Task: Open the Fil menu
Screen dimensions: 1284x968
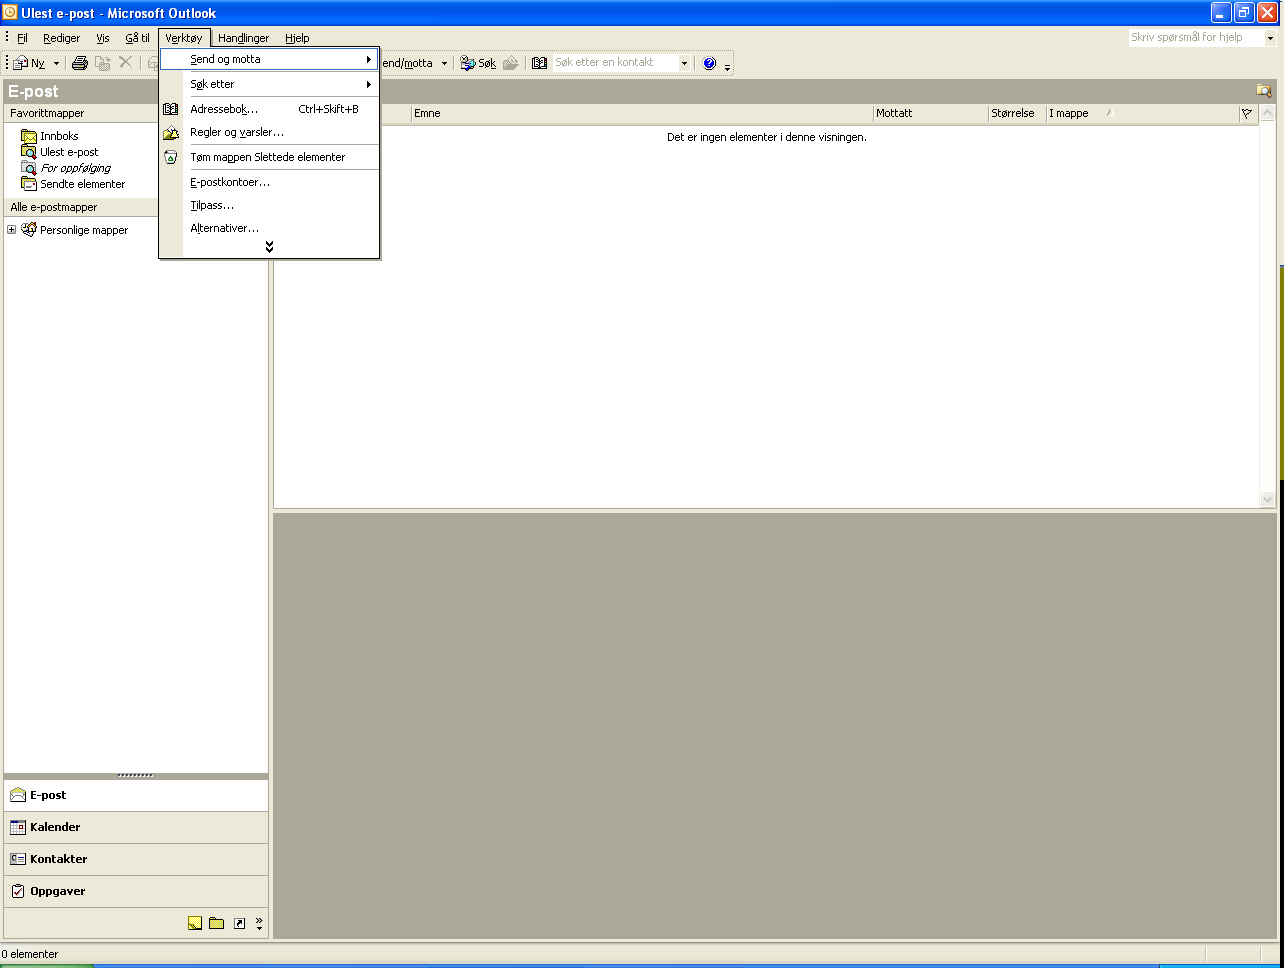Action: click(x=22, y=38)
